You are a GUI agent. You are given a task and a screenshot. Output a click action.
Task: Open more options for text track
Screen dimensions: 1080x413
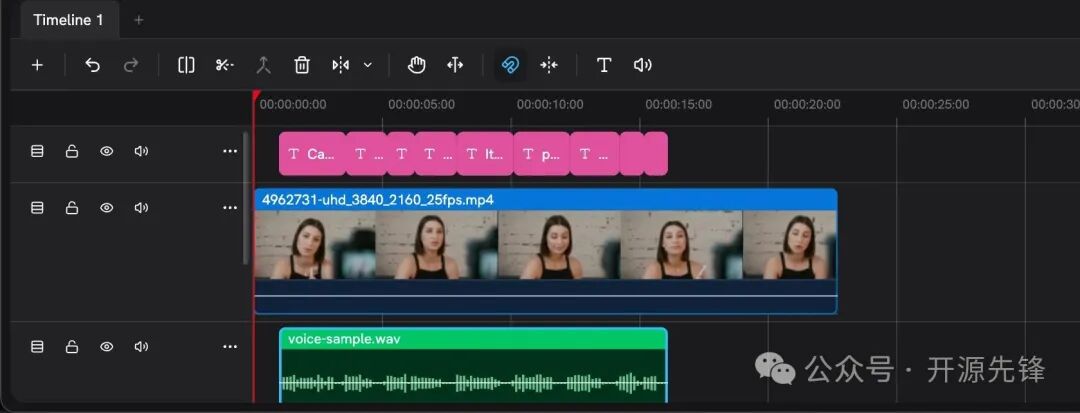click(230, 151)
